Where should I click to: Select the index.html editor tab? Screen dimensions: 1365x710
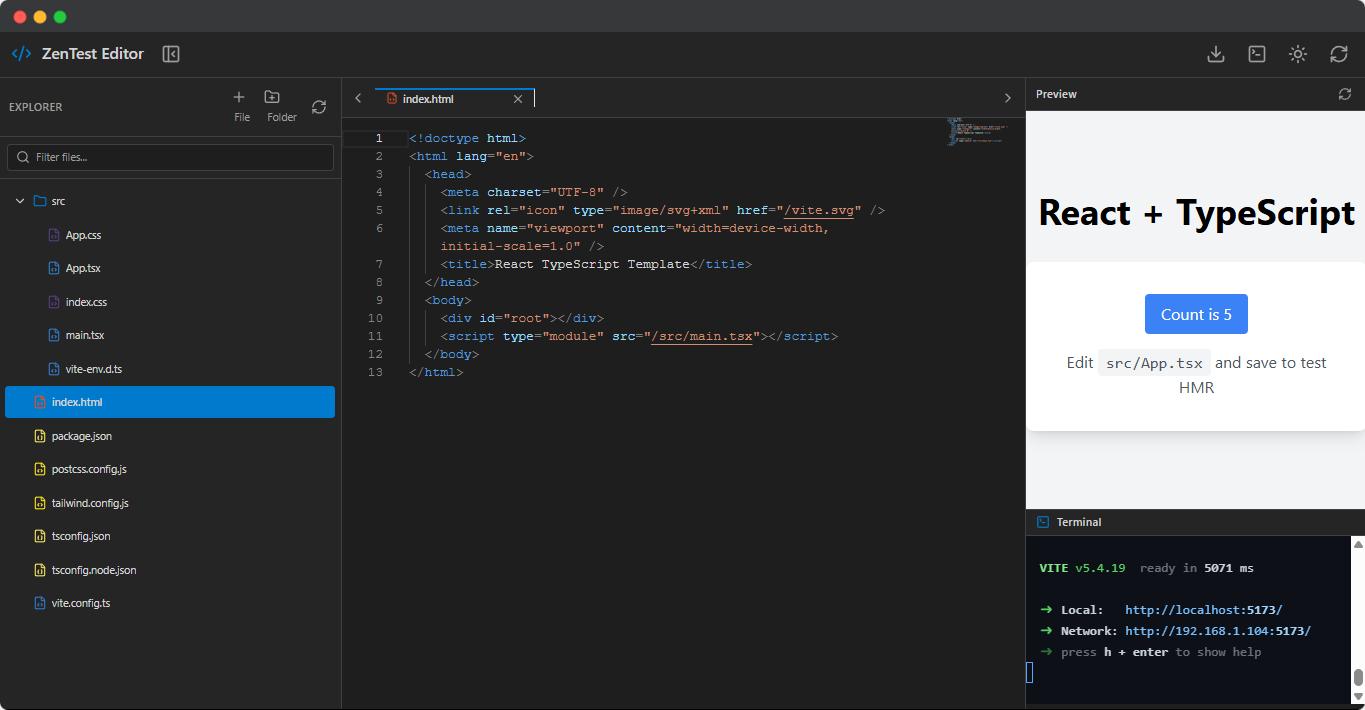point(428,99)
